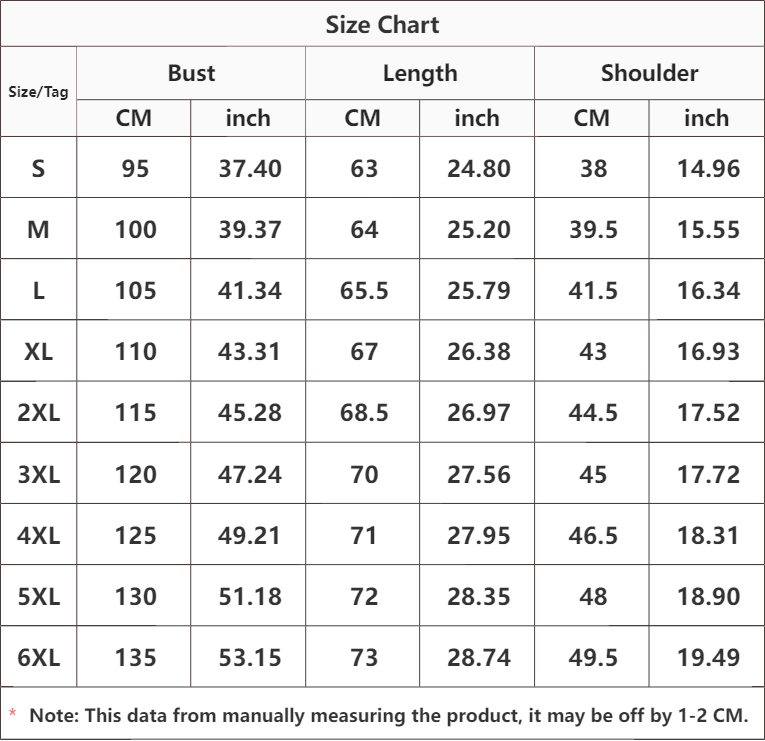Select the 2XL size row label
765x741 pixels.
pos(38,412)
